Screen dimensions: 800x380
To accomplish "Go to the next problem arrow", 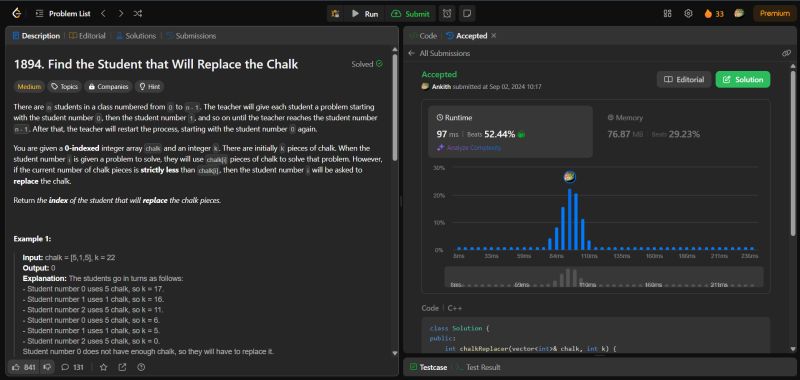I will coord(120,14).
